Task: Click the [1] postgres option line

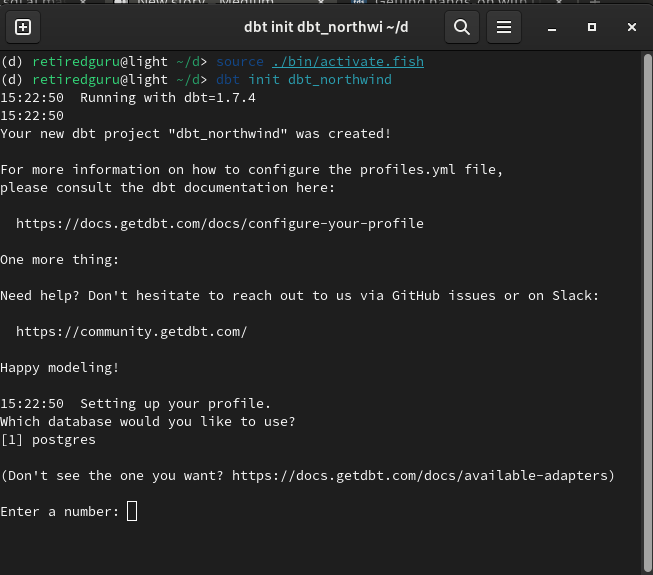Action: click(x=48, y=440)
